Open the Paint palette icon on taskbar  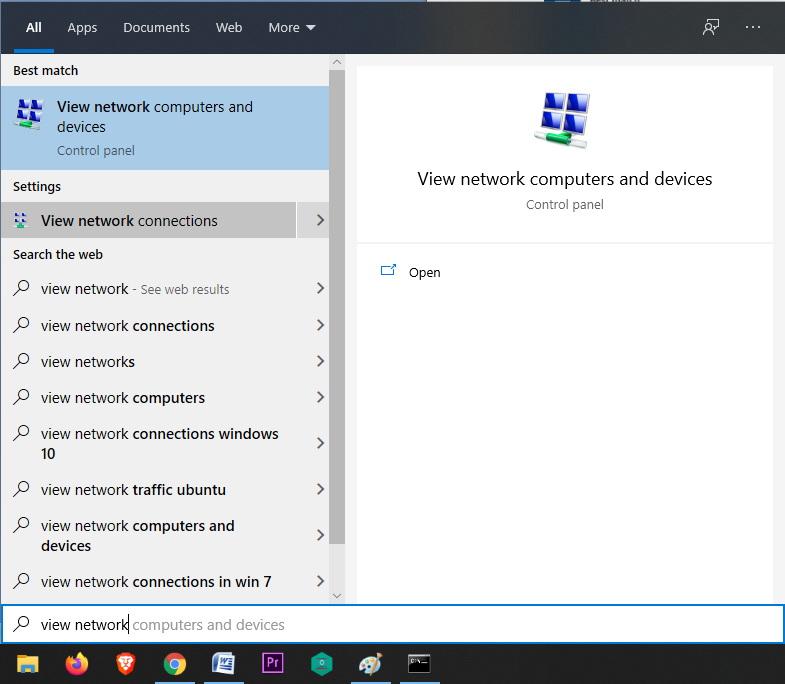[x=370, y=664]
